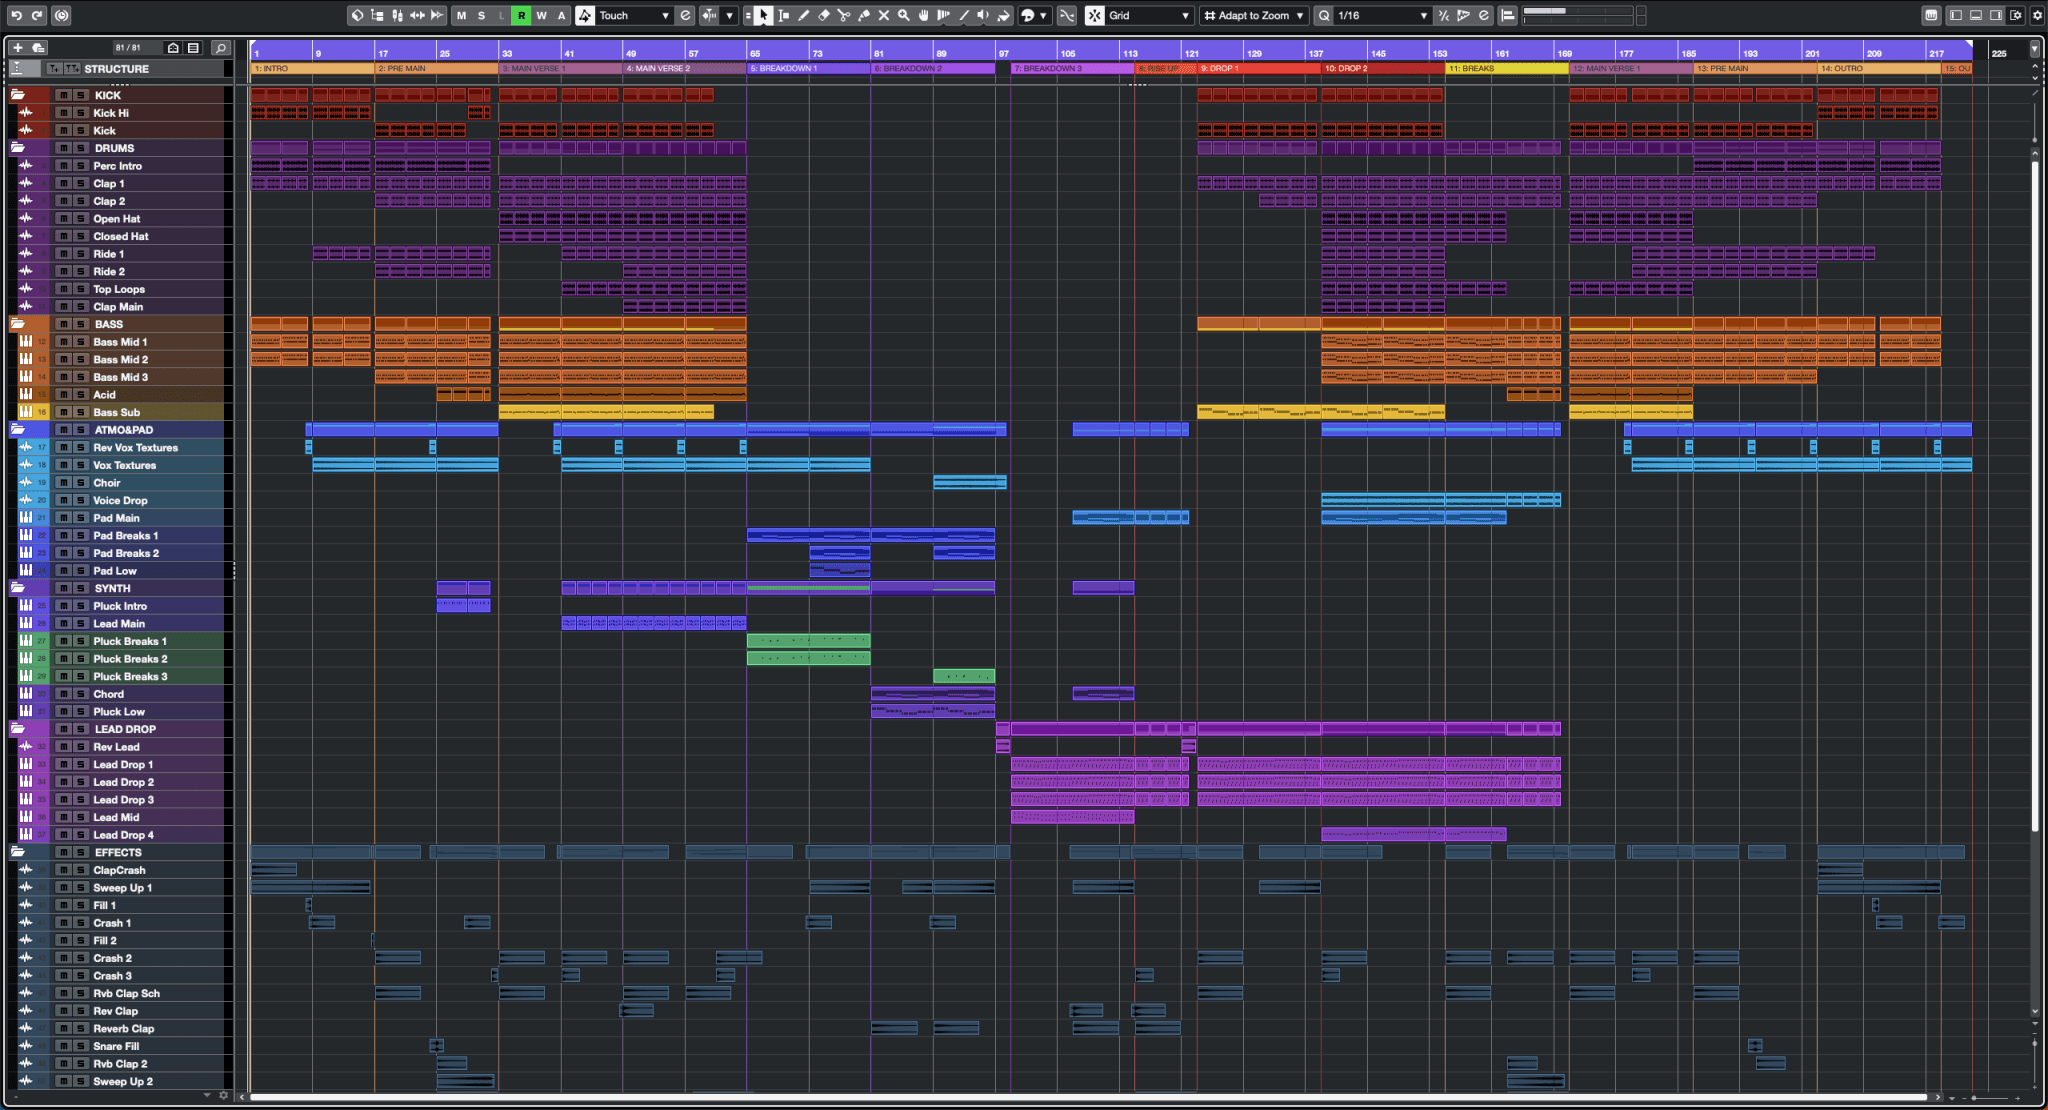Solo the Bass Sub track
2048x1110 pixels.
point(79,411)
